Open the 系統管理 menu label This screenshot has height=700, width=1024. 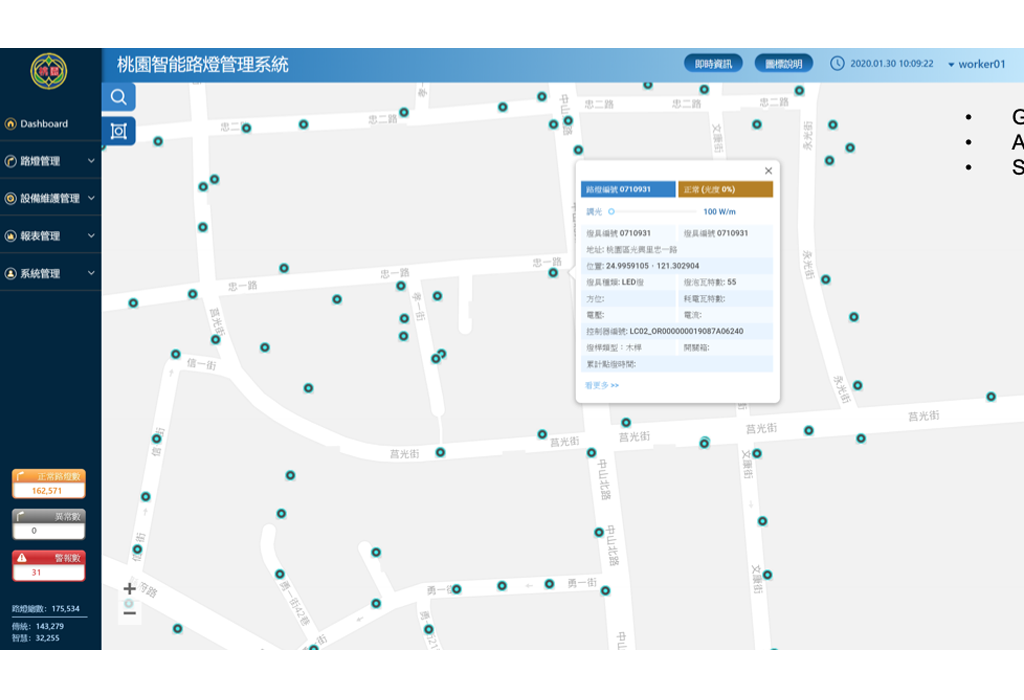pyautogui.click(x=40, y=274)
